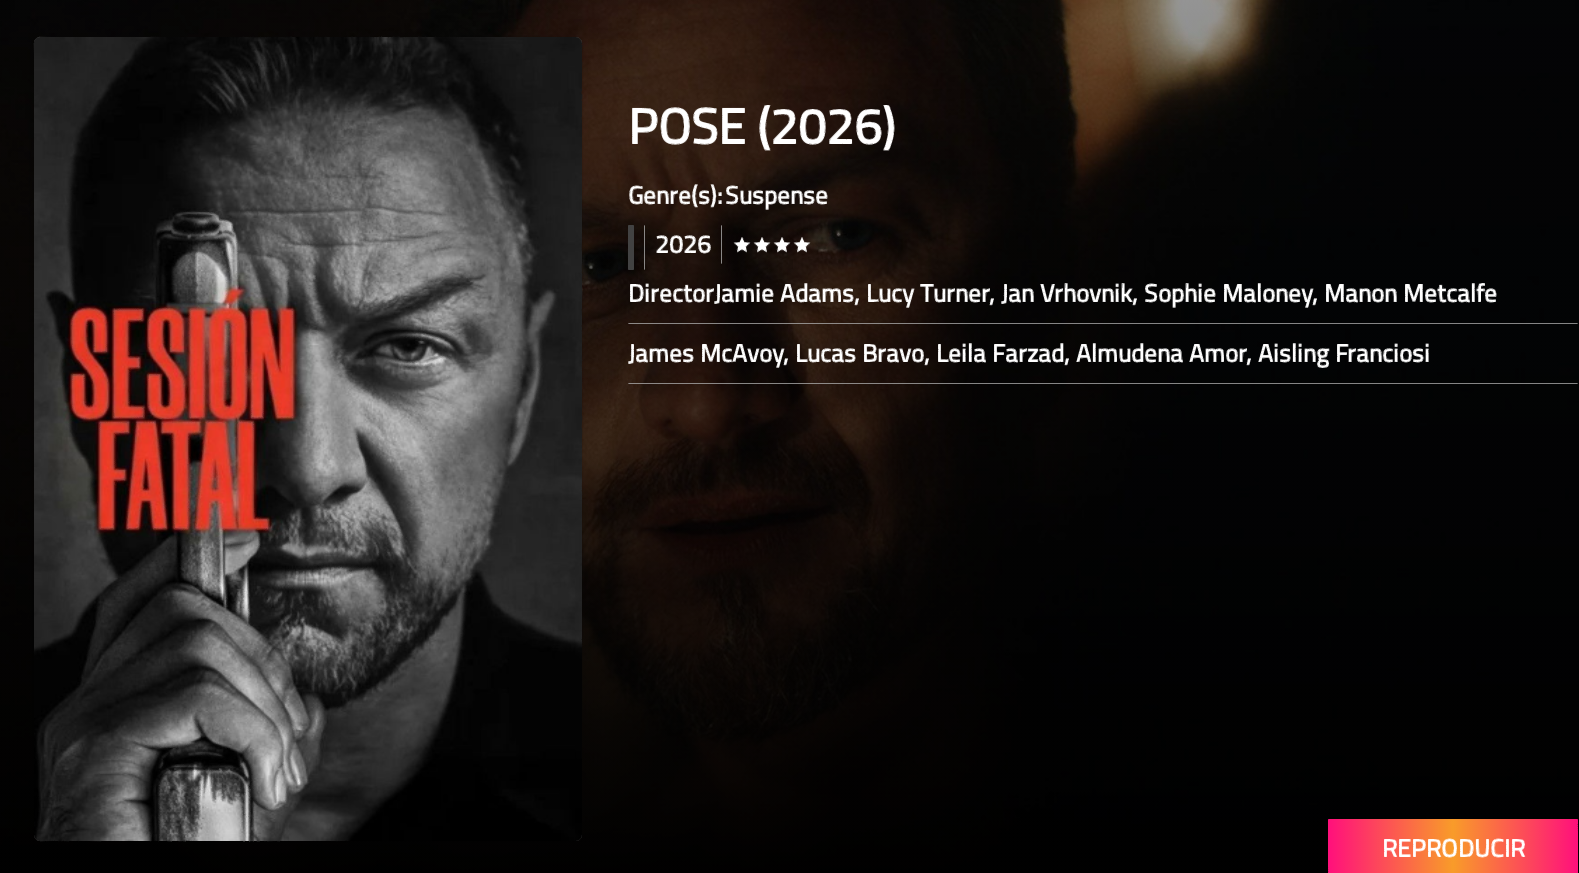Open director Jamie Adams link
This screenshot has width=1579, height=873.
click(786, 294)
